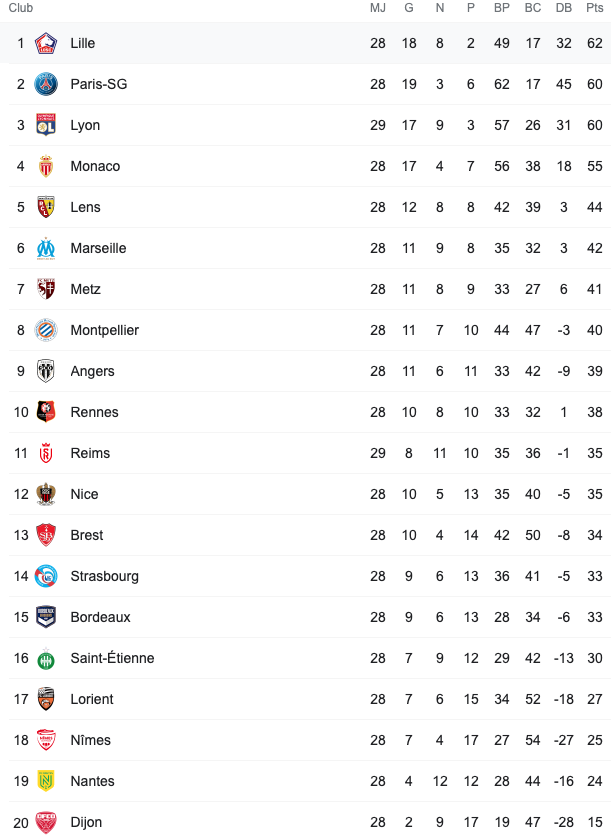Click the DB column header
Screen dimensions: 611x840
pyautogui.click(x=564, y=8)
